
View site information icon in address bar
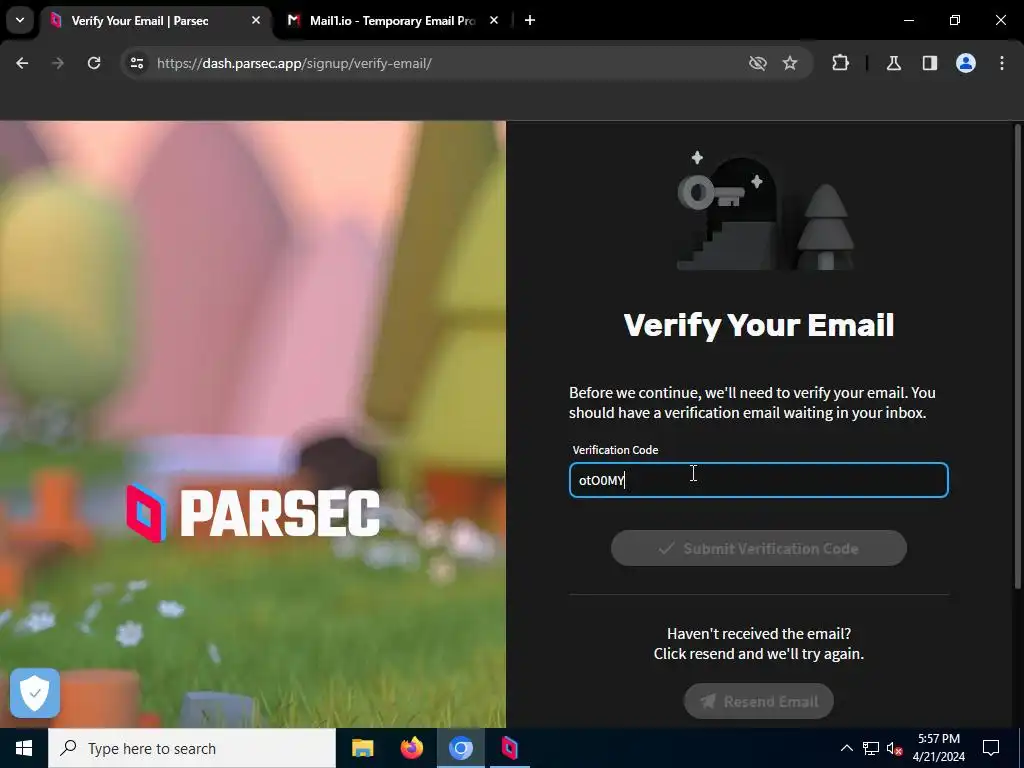(x=136, y=63)
